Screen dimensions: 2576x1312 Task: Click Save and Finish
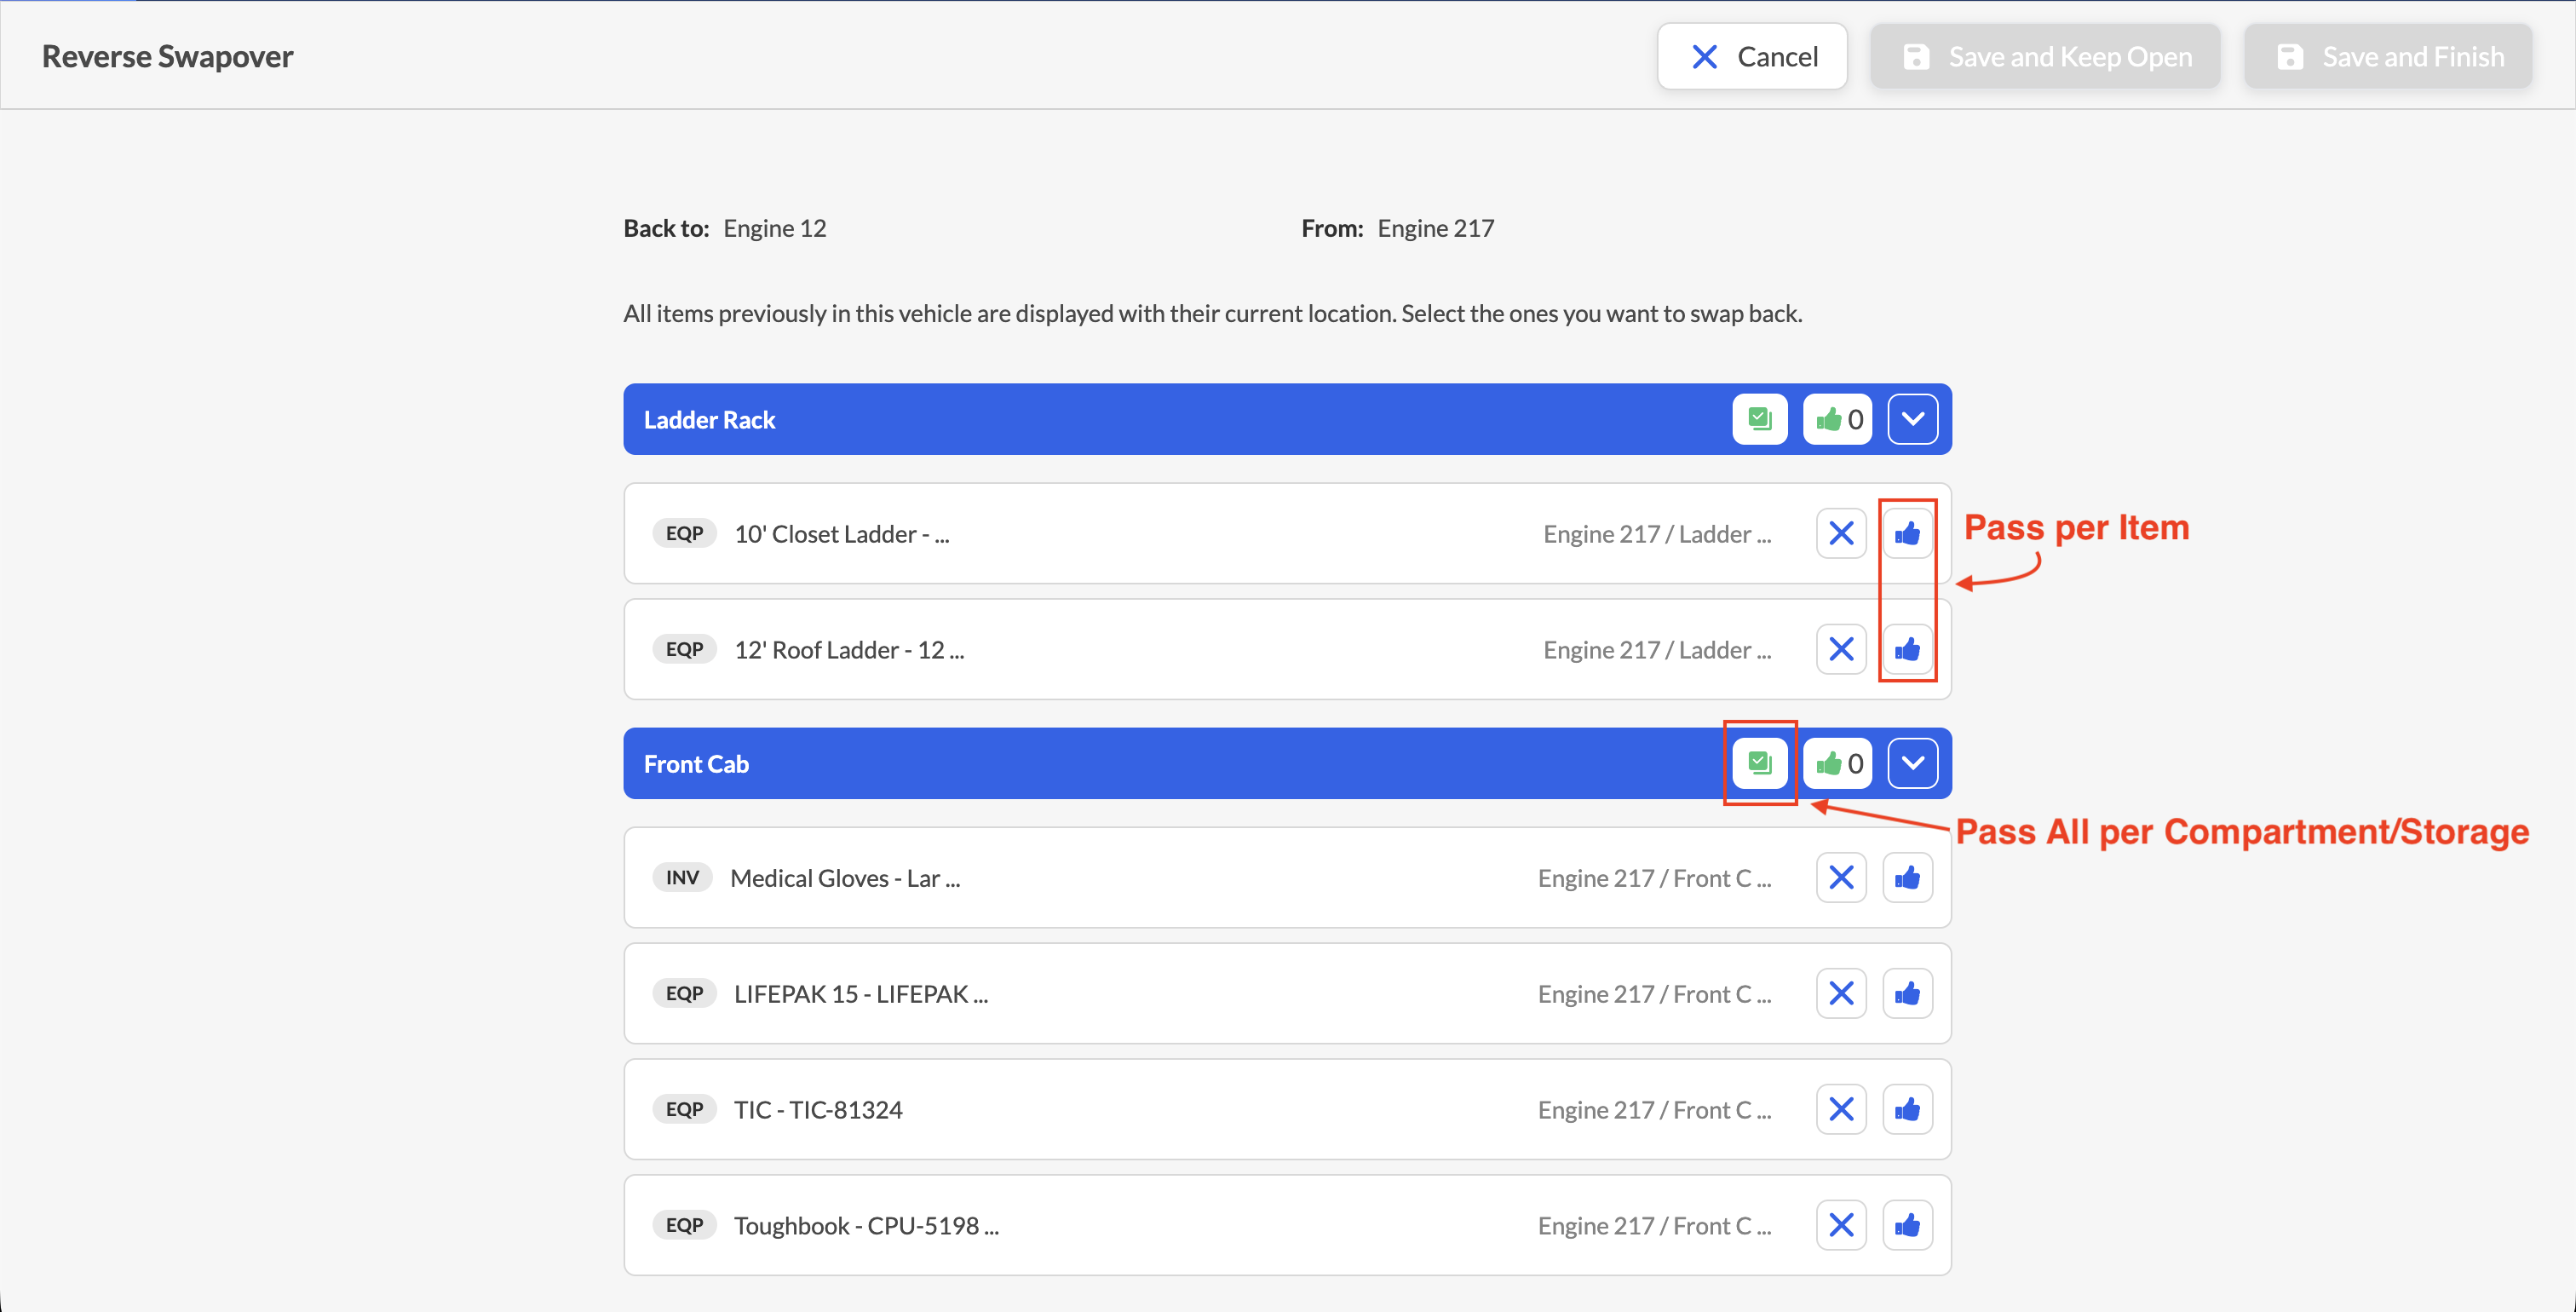(2388, 56)
